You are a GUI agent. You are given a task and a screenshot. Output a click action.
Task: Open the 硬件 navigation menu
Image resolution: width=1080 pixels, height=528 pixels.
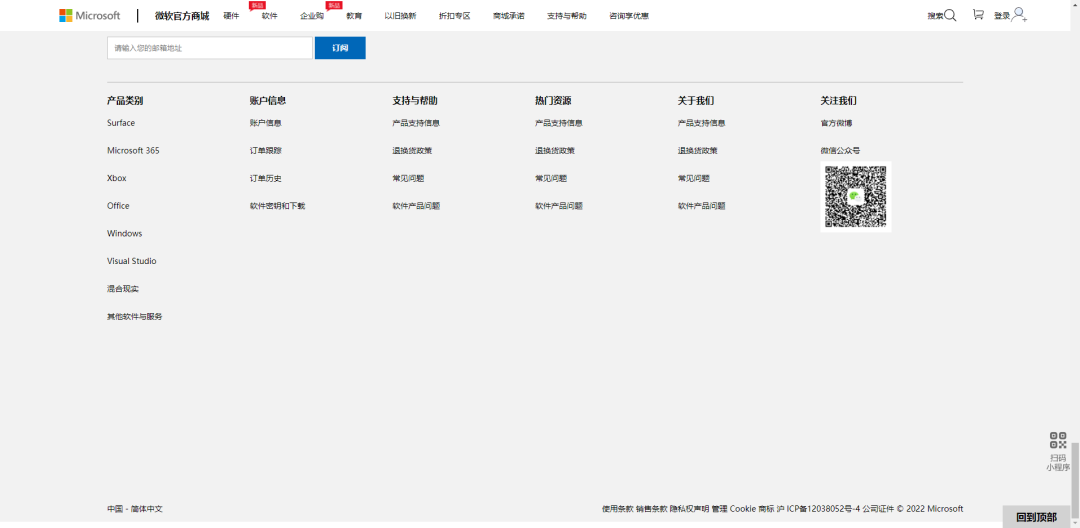pyautogui.click(x=231, y=16)
